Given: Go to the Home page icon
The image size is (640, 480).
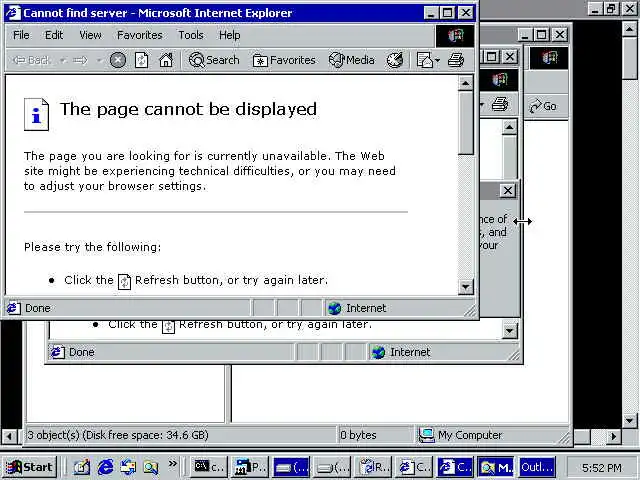Looking at the screenshot, I should pos(166,60).
